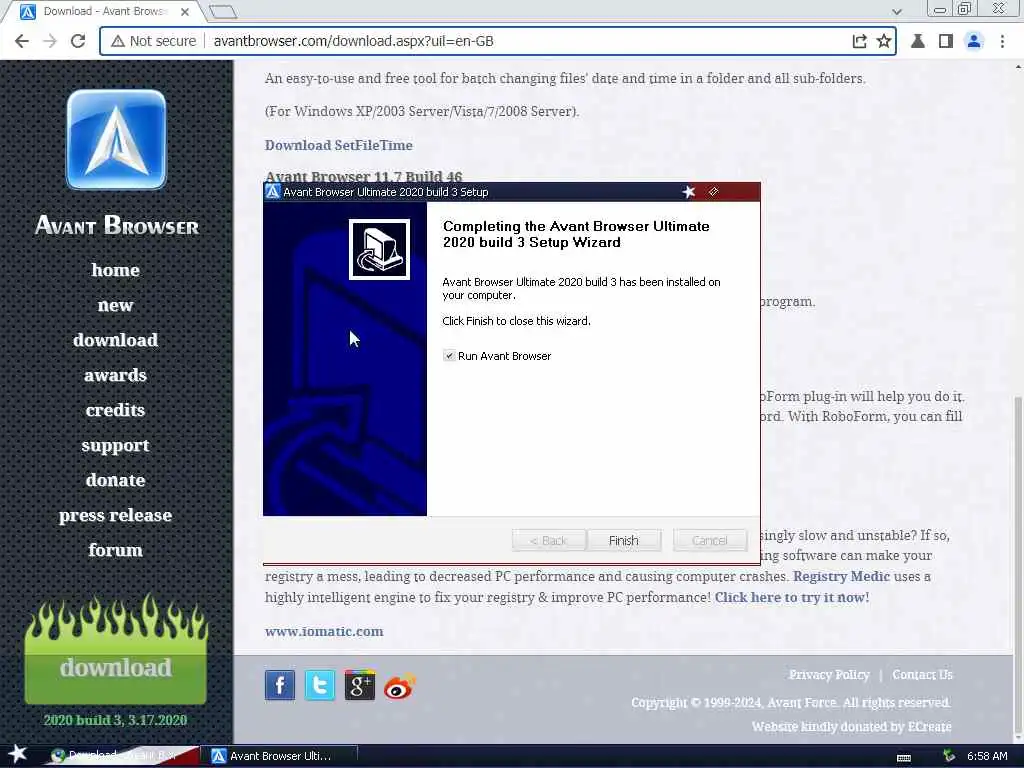
Task: Open the press release sidebar link
Action: (x=116, y=515)
